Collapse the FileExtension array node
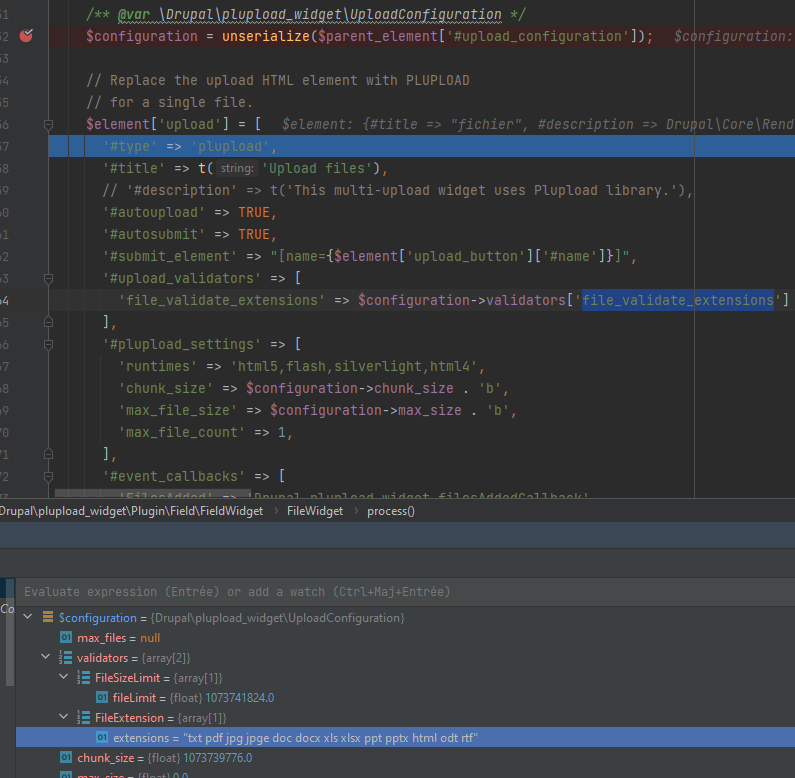Screen dimensions: 795x778 point(64,718)
